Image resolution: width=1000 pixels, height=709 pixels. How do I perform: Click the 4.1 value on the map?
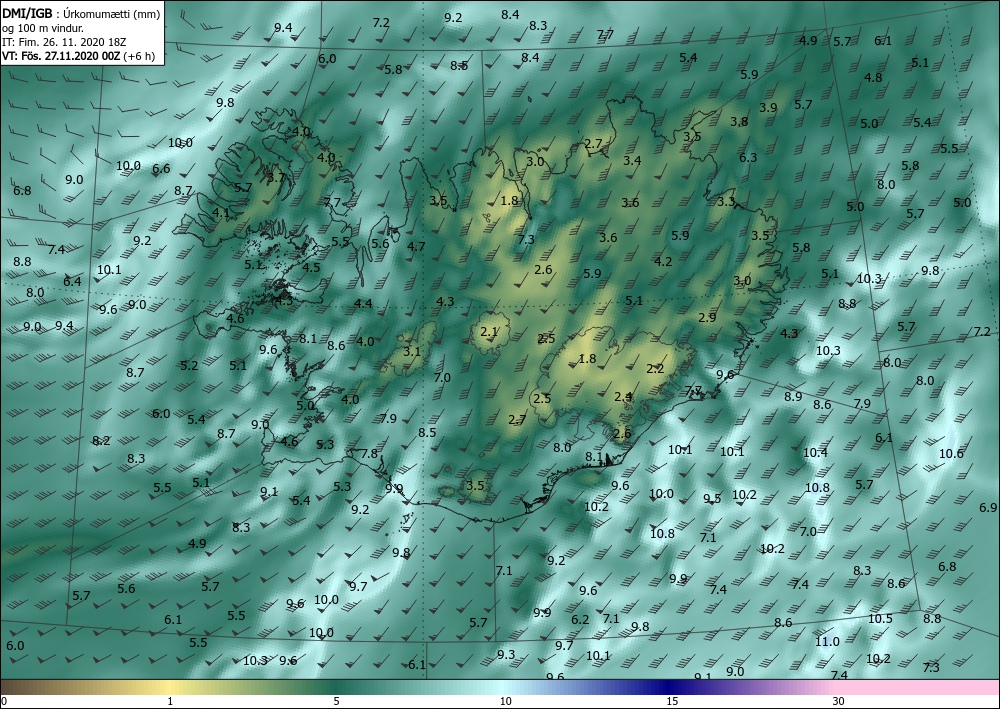pyautogui.click(x=221, y=212)
